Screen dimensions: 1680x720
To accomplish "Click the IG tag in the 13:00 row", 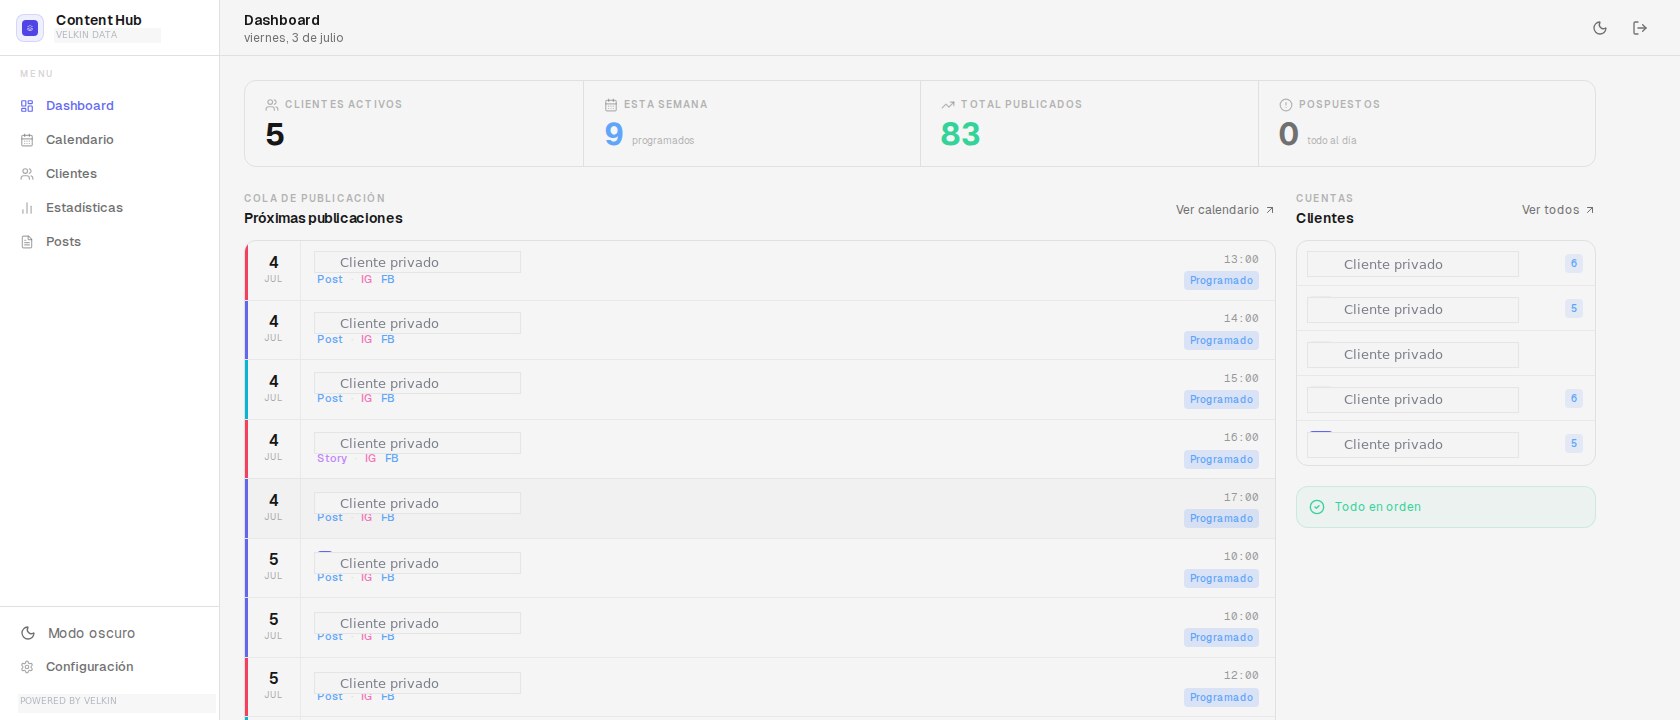I will (x=366, y=280).
